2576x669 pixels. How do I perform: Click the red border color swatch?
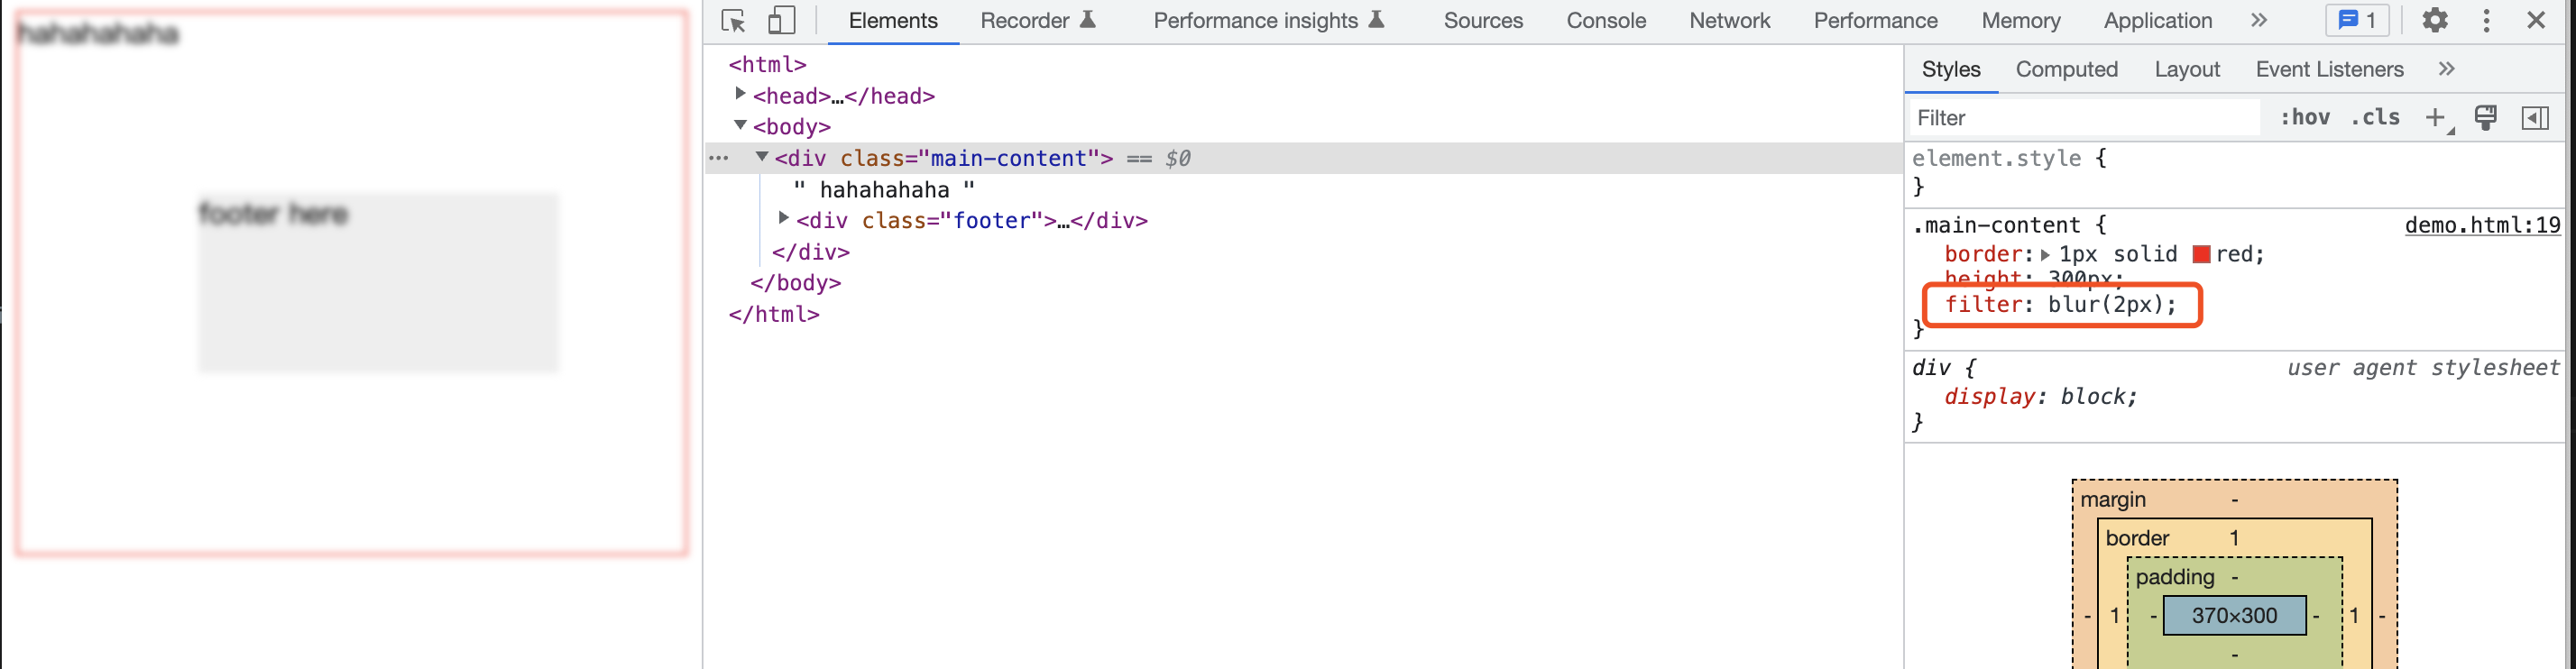tap(2201, 254)
